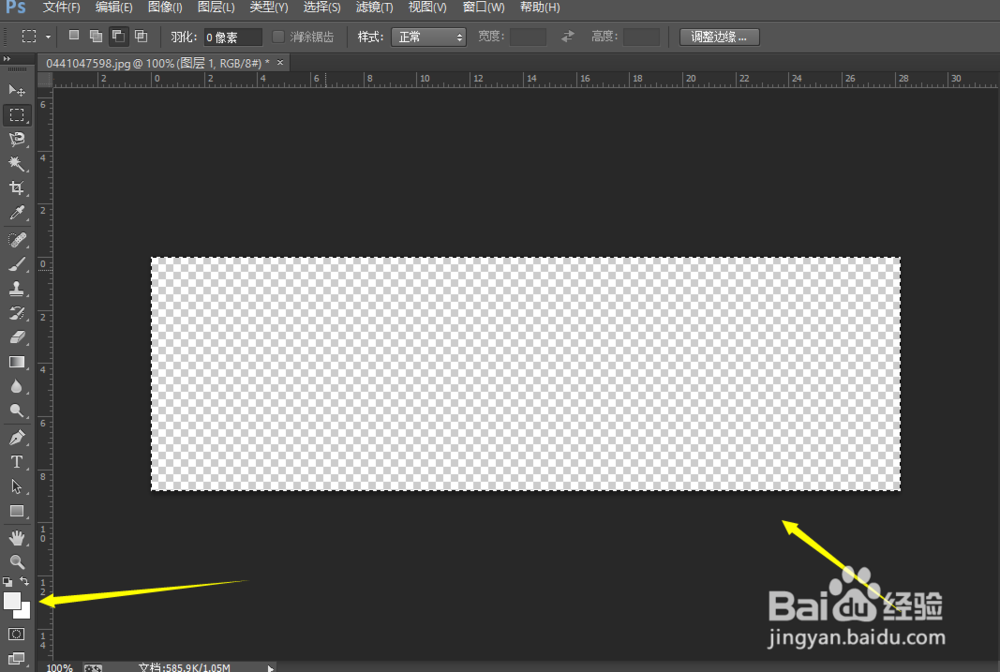Screen dimensions: 1000x672
Task: Choose Intersect with Selection mode
Action: pyautogui.click(x=141, y=36)
